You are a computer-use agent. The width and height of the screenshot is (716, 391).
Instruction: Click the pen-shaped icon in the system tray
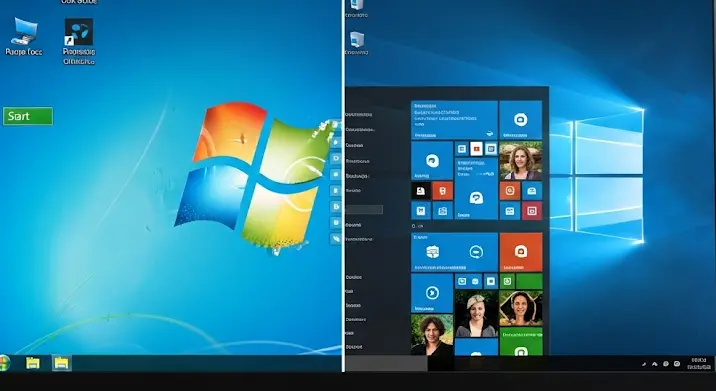coord(644,364)
